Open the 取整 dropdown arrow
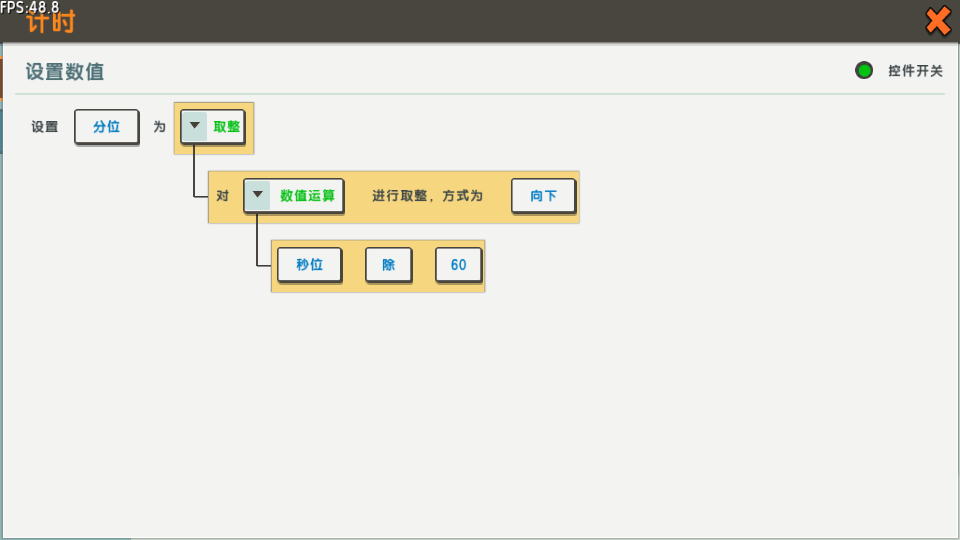The height and width of the screenshot is (540, 960). [x=195, y=126]
